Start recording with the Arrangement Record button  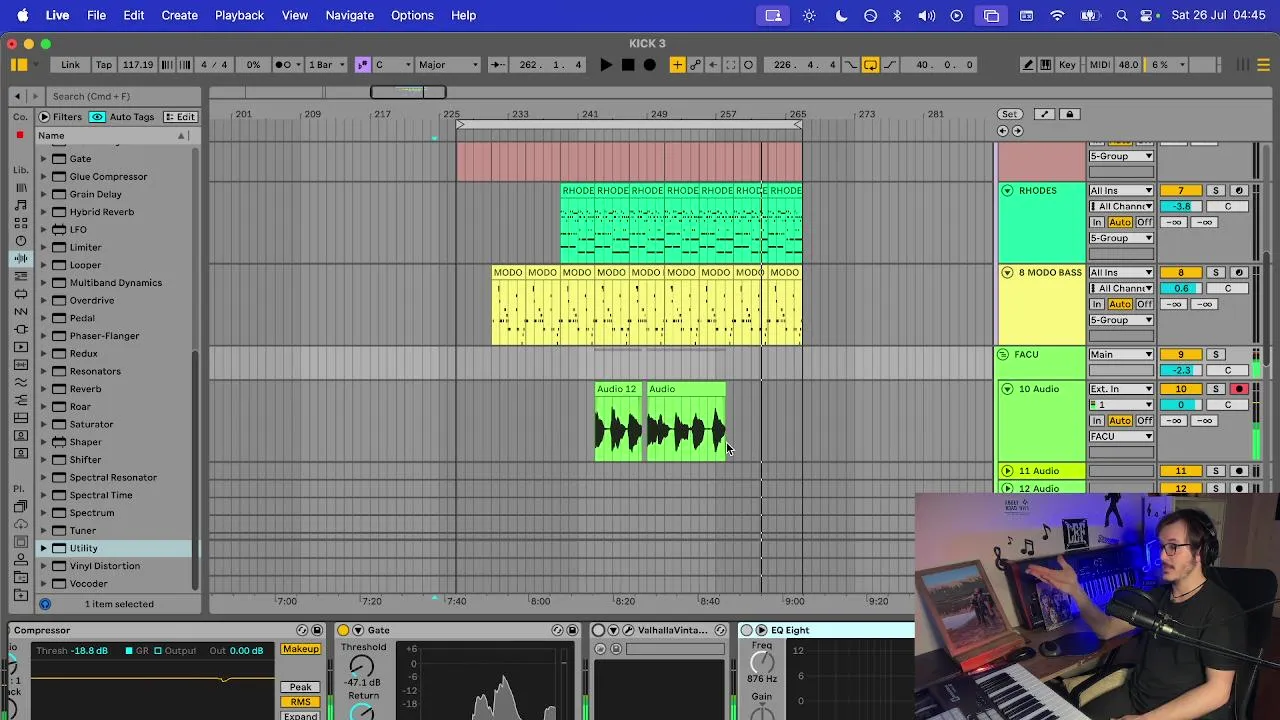[x=650, y=65]
